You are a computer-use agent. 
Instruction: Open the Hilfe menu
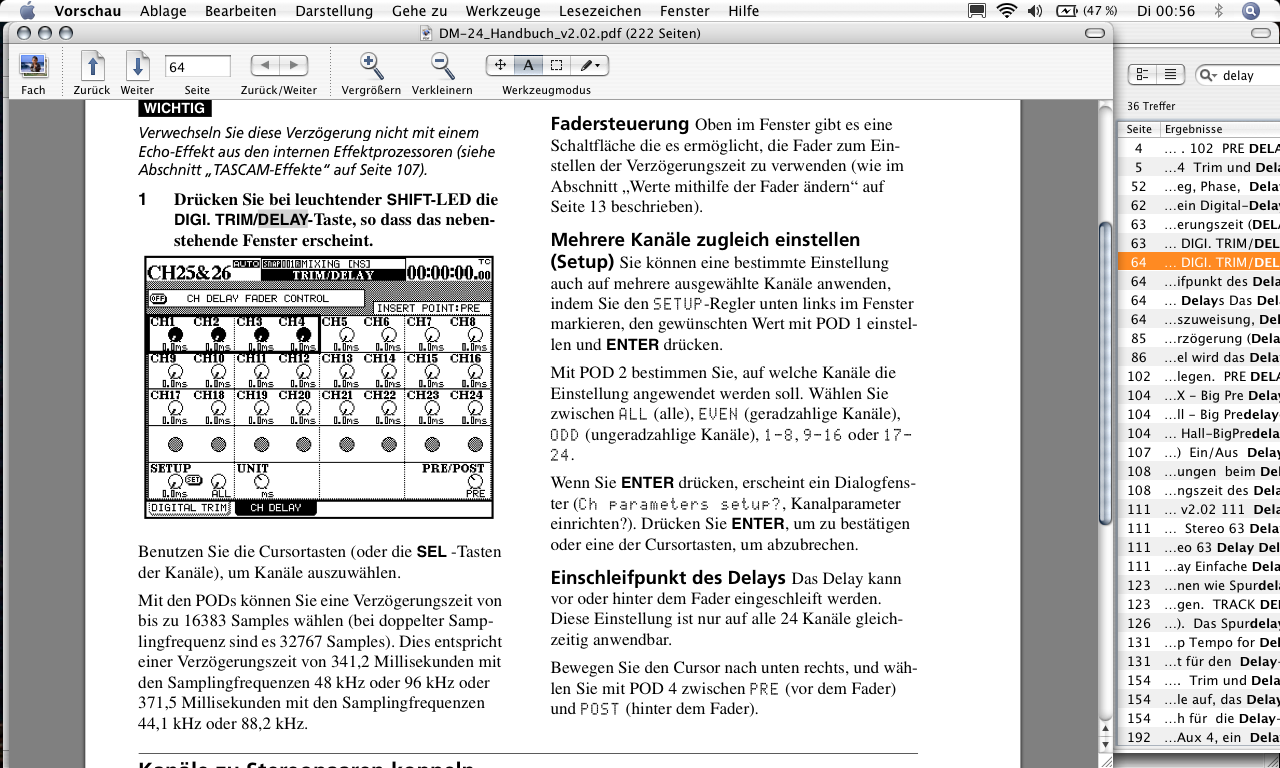tap(743, 11)
